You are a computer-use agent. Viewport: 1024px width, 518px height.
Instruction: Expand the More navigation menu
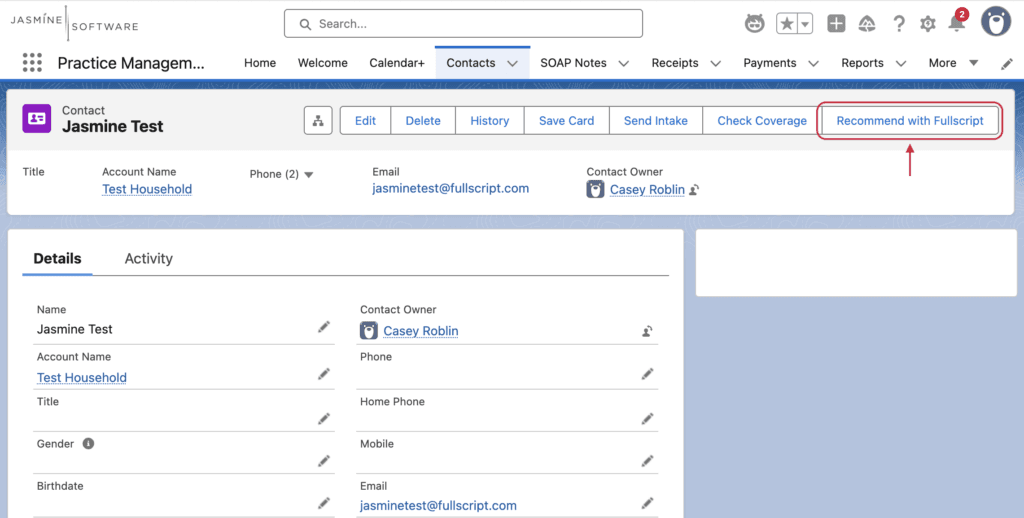953,63
